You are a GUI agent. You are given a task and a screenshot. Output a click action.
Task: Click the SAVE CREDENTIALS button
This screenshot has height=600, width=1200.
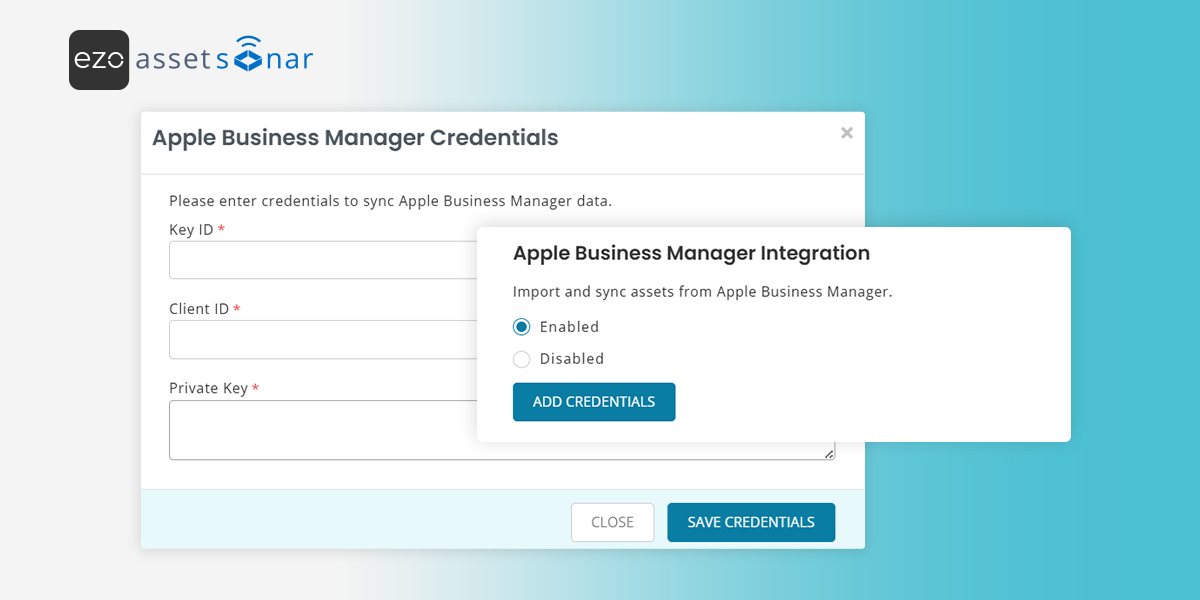[x=751, y=522]
